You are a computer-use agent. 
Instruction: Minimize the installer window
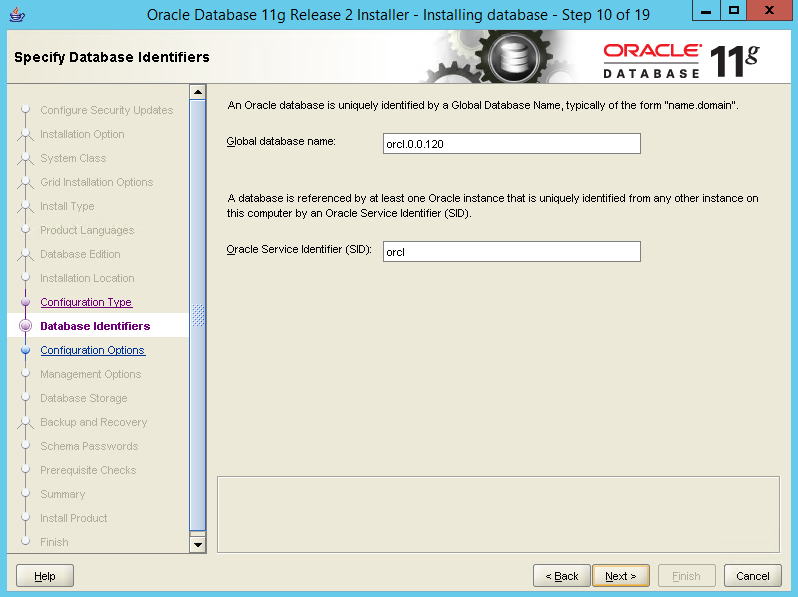coord(706,10)
